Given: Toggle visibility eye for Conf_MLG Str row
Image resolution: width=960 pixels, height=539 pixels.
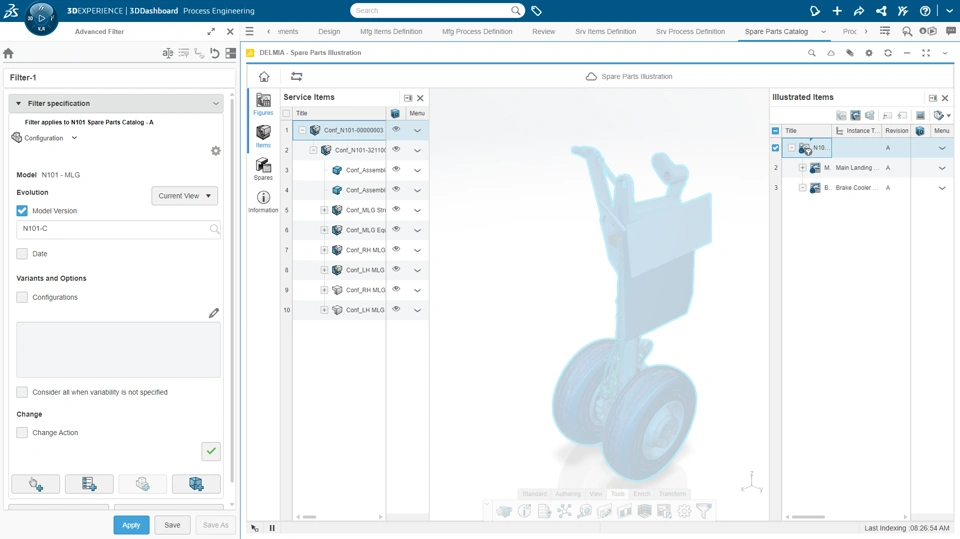Looking at the screenshot, I should pos(396,209).
